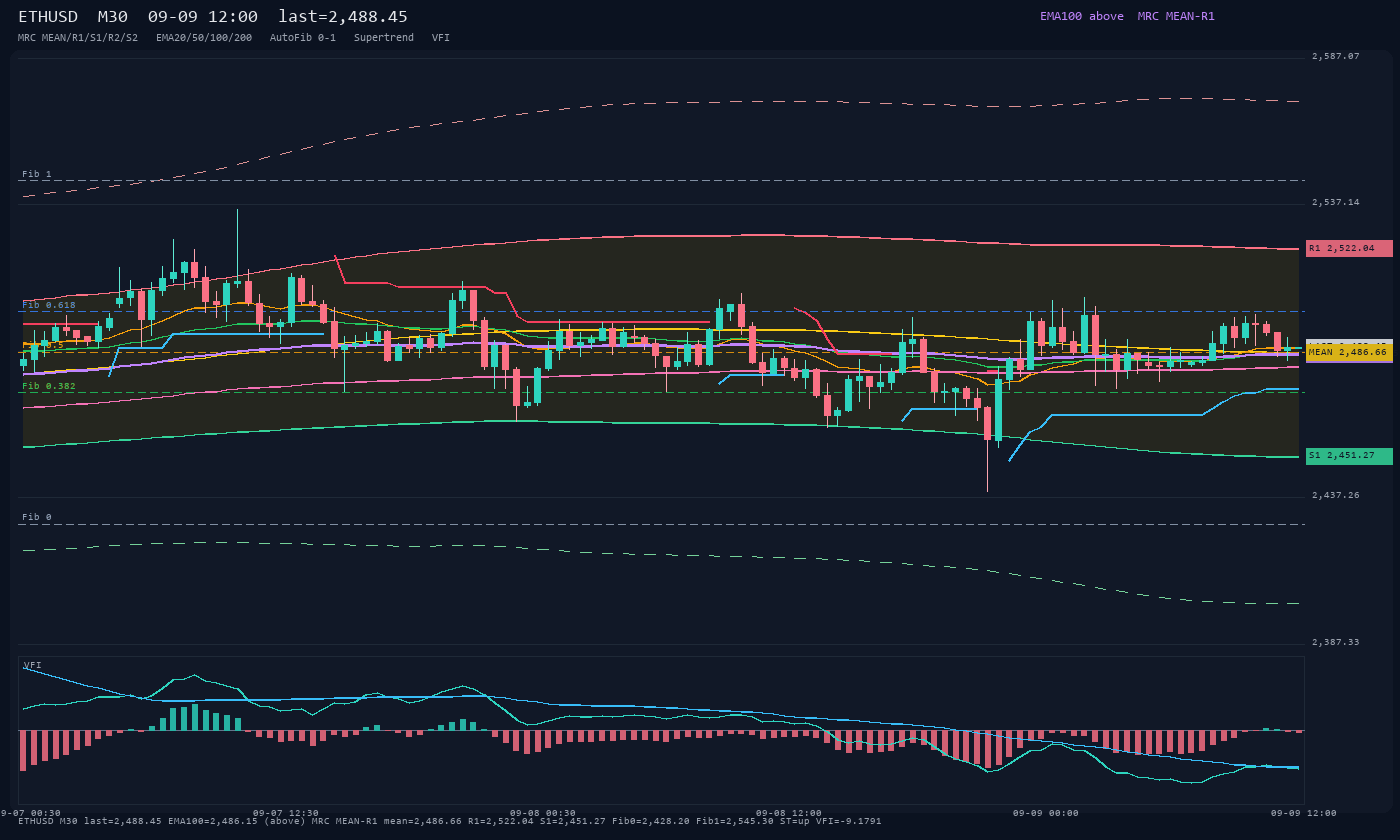Click the purple MRC MEAN-R1 text at top right
This screenshot has height=840, width=1400.
pos(1176,16)
